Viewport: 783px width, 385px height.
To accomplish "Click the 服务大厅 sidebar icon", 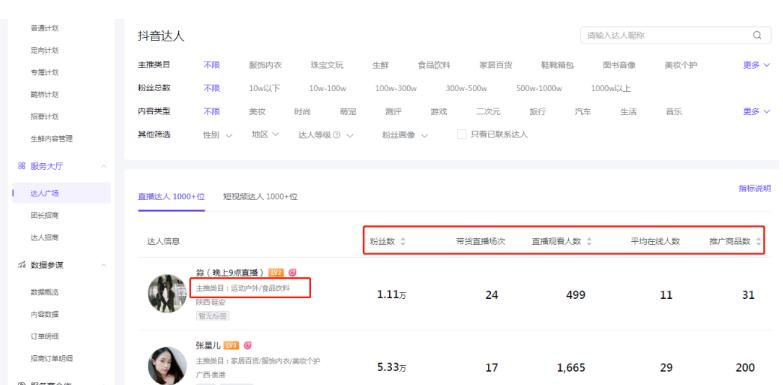I will pos(21,166).
